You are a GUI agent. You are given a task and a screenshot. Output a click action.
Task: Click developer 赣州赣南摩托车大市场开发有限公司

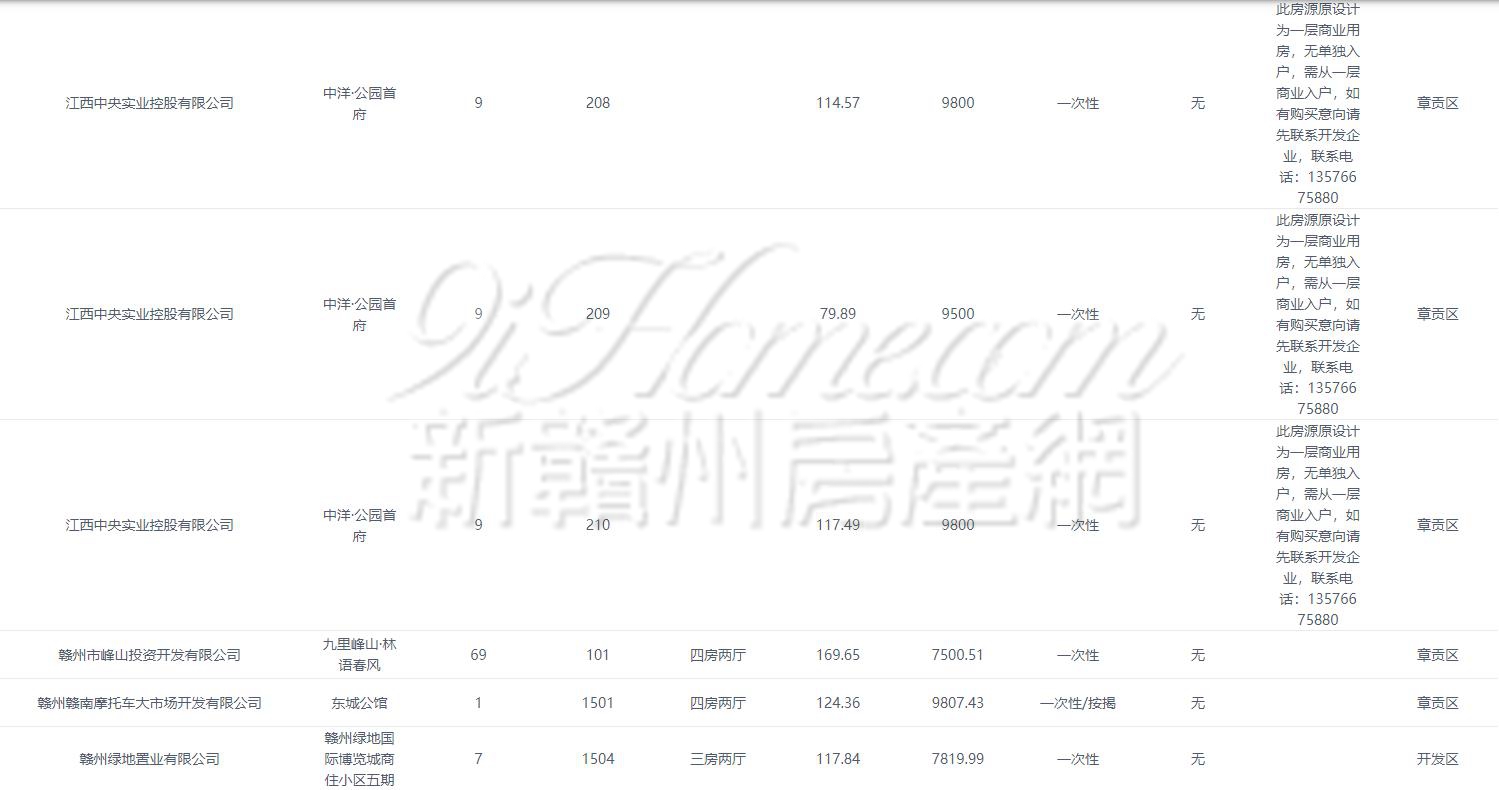tap(149, 703)
